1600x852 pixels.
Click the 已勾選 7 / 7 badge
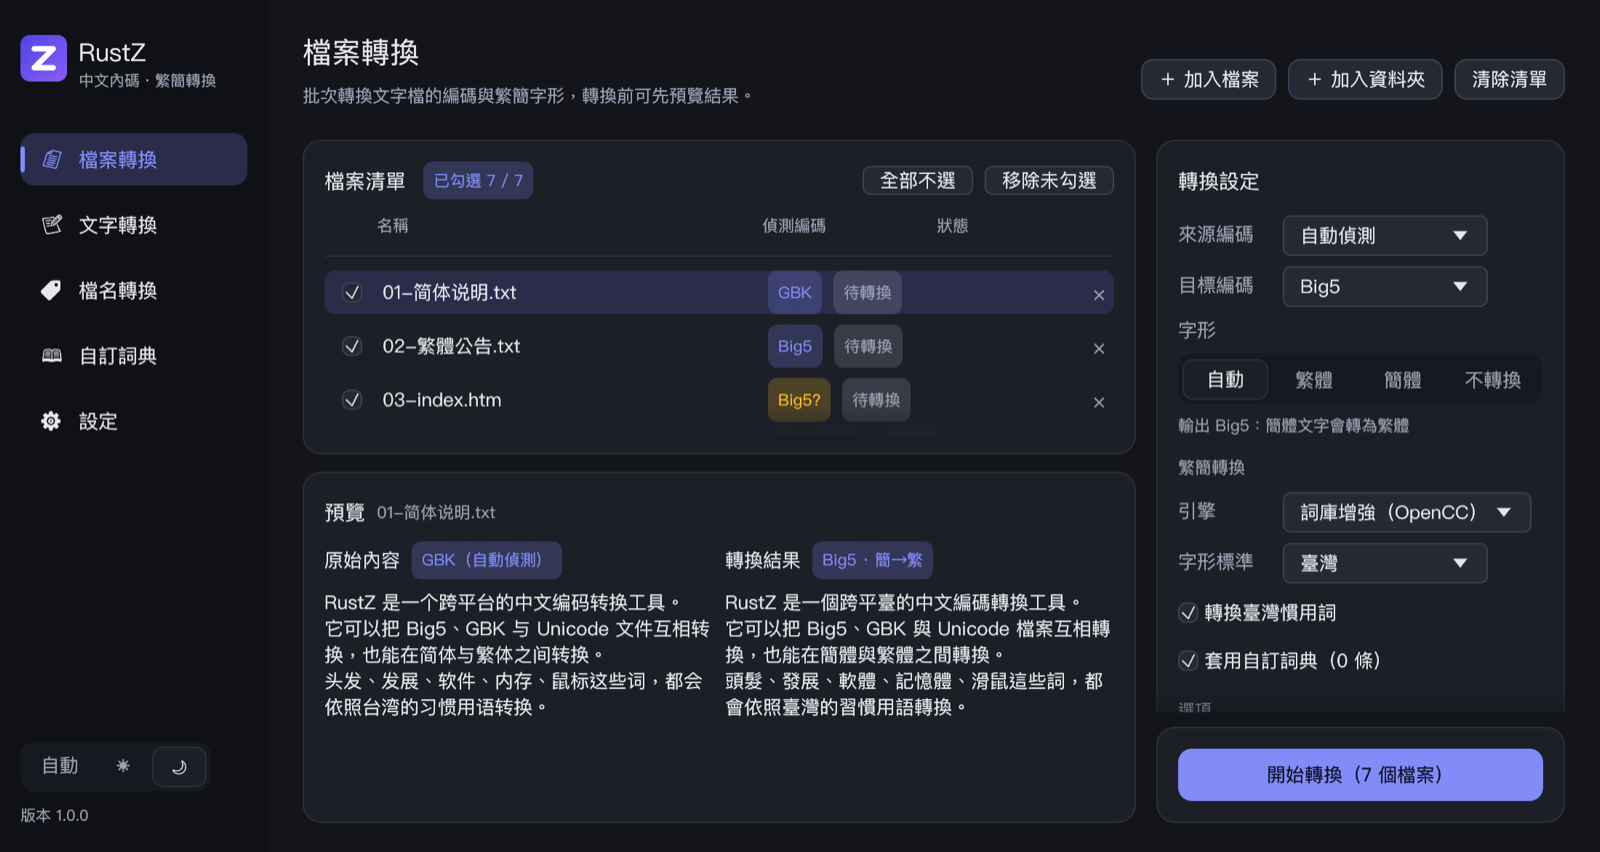[478, 181]
